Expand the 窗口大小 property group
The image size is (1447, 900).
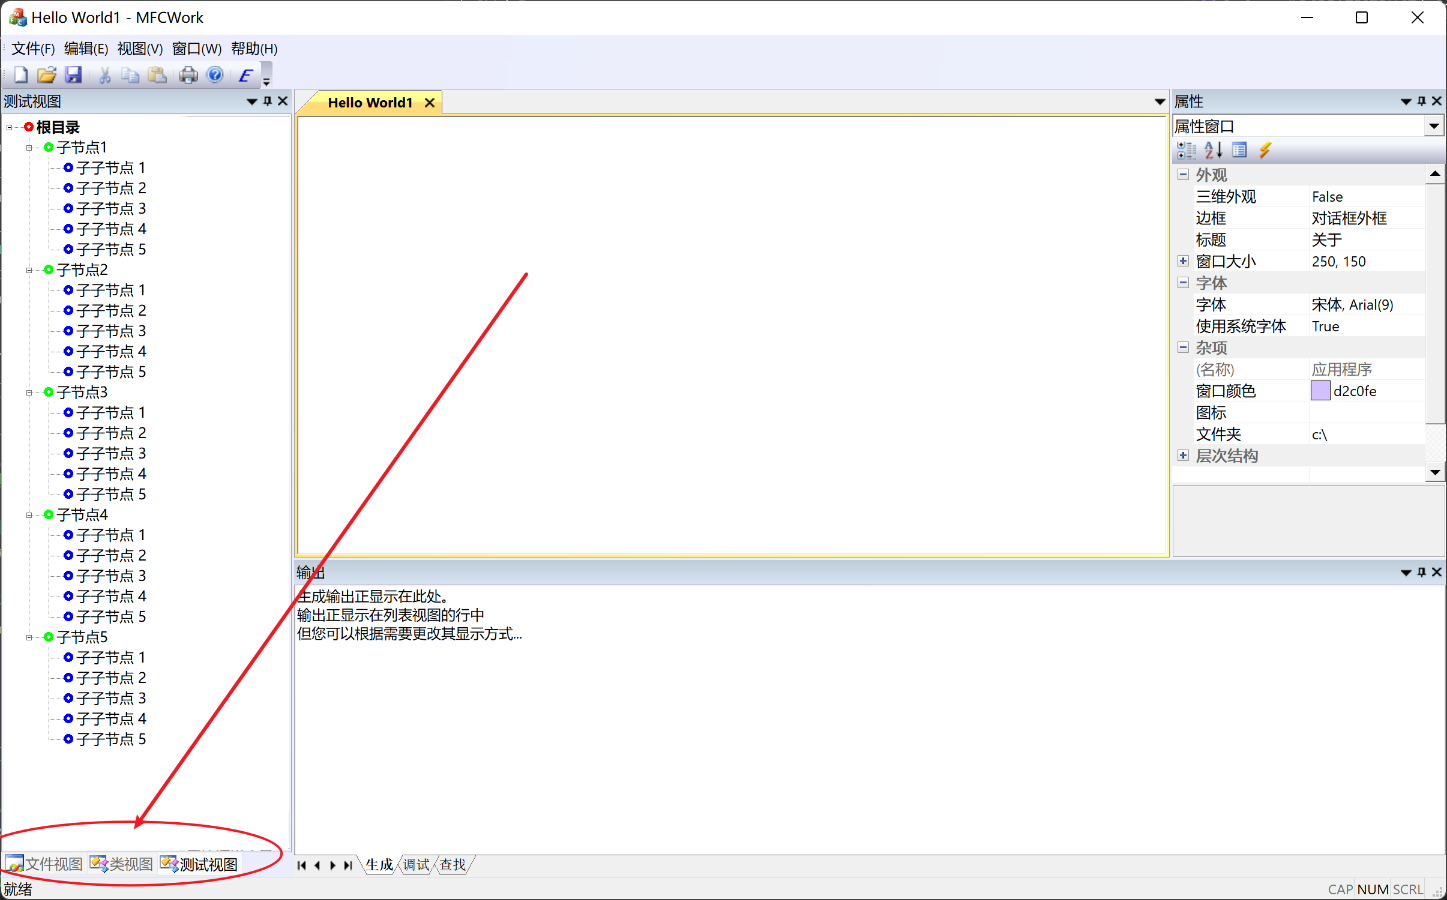tap(1183, 261)
